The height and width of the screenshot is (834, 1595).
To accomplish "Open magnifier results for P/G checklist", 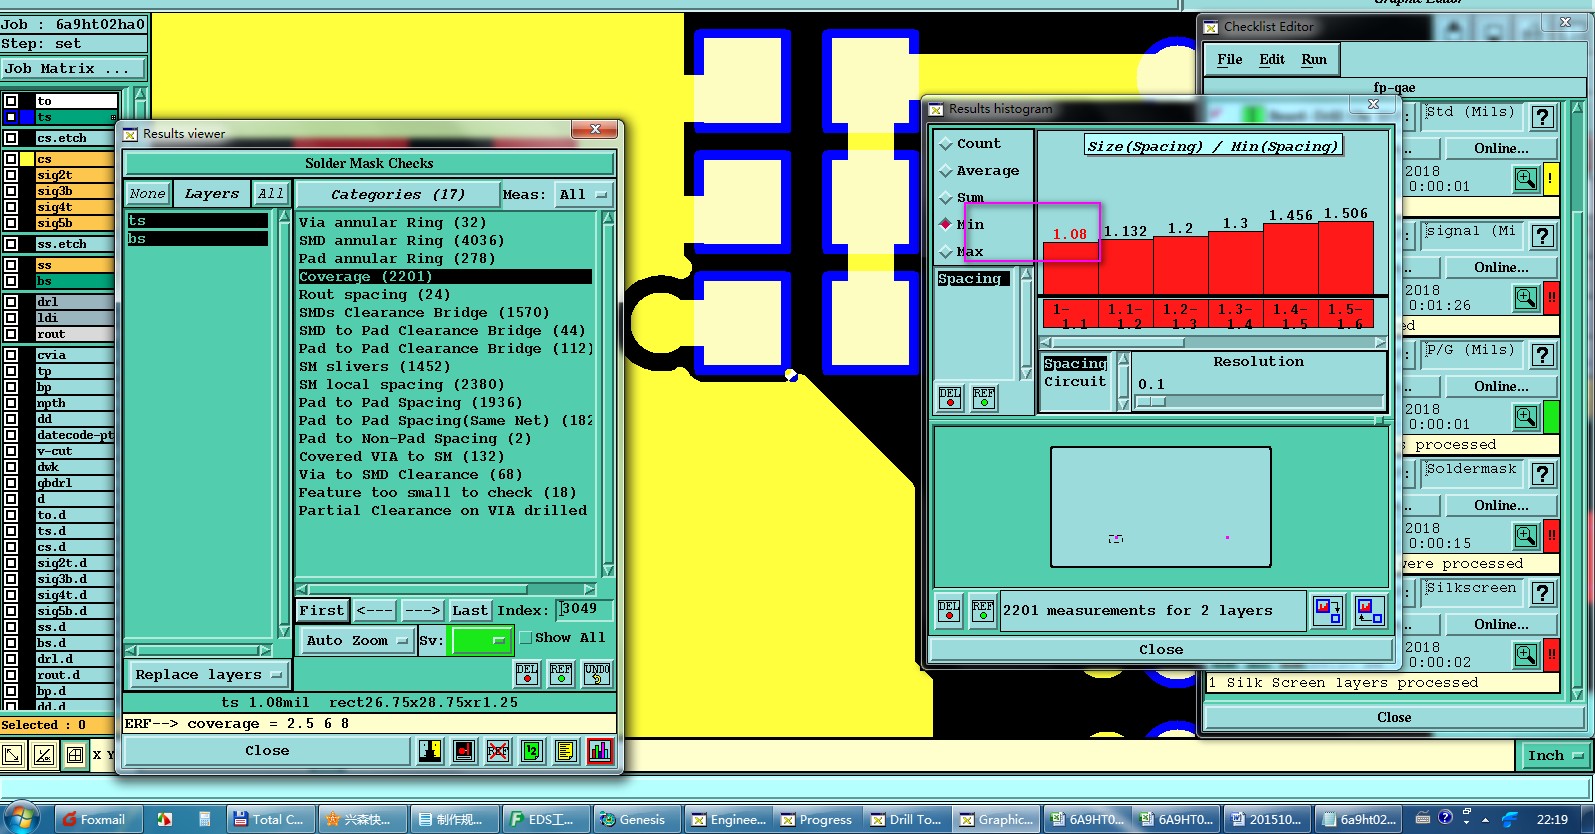I will click(1526, 417).
